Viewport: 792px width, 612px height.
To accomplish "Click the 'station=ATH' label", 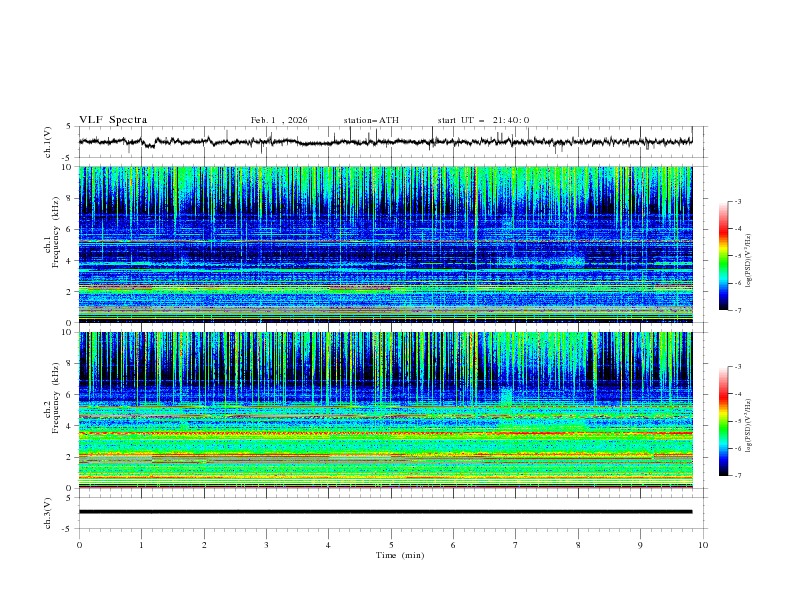I will (371, 120).
